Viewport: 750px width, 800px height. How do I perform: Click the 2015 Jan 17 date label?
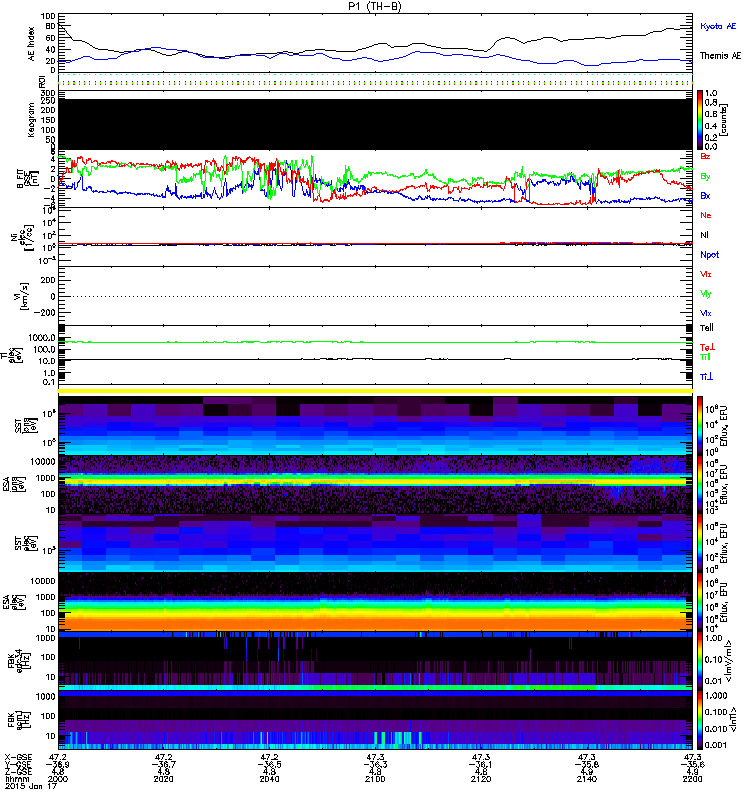point(31,786)
